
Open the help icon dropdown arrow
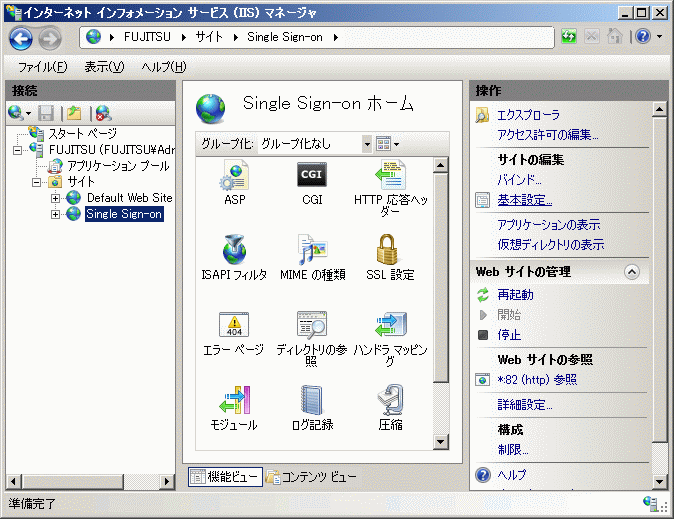tap(659, 37)
